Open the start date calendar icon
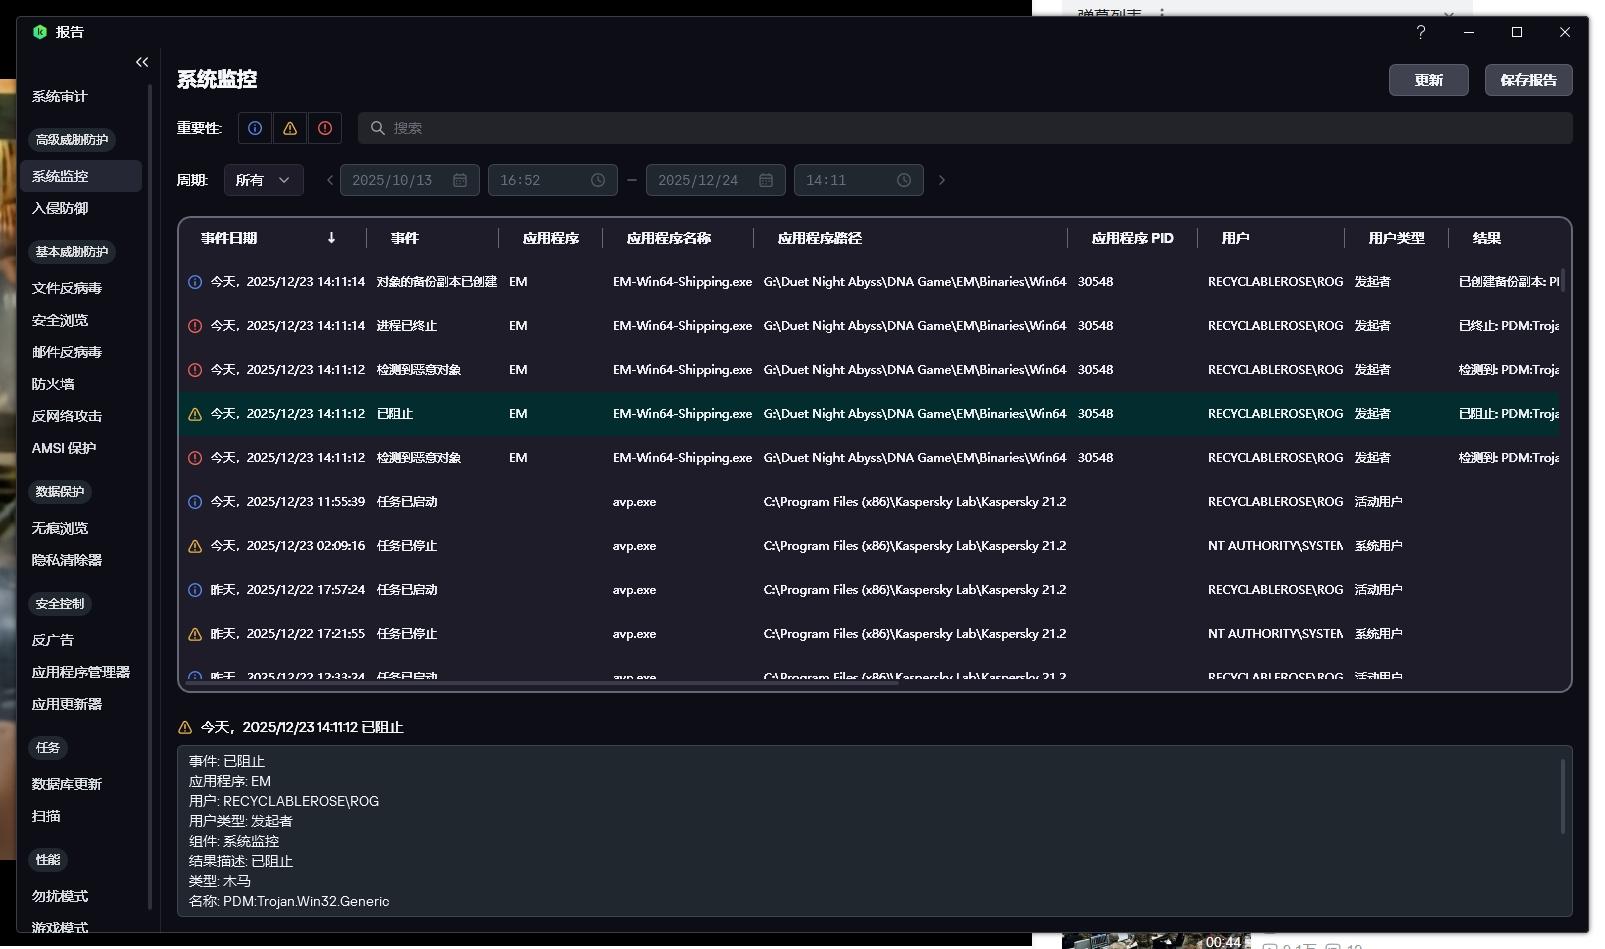Viewport: 1605px width, 949px height. 460,180
